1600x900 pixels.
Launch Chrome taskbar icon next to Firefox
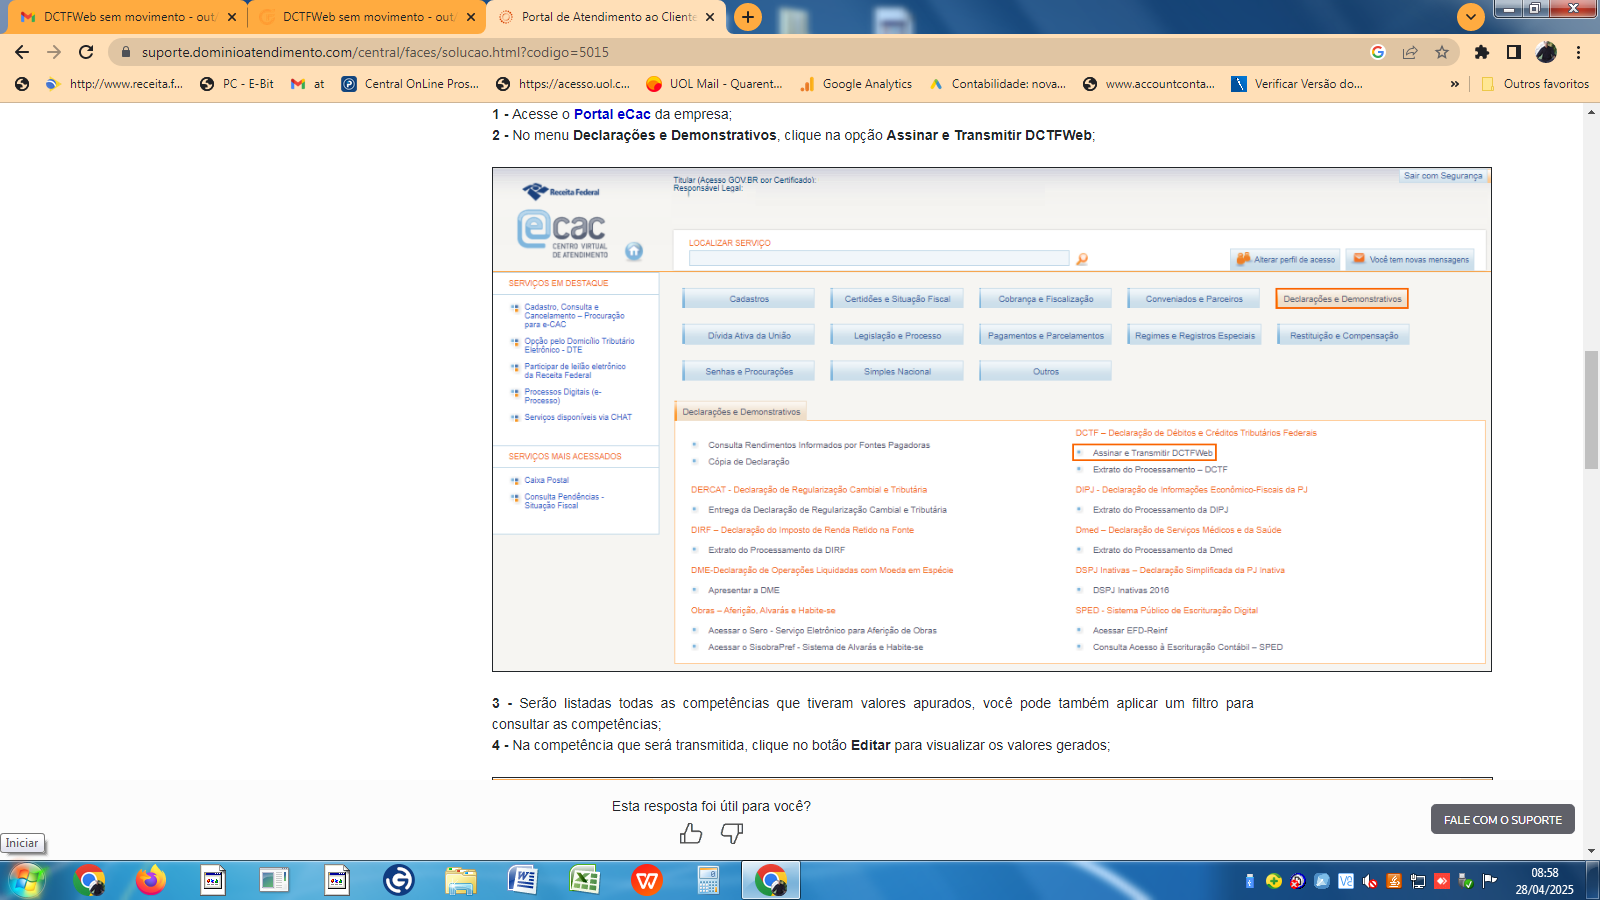89,880
